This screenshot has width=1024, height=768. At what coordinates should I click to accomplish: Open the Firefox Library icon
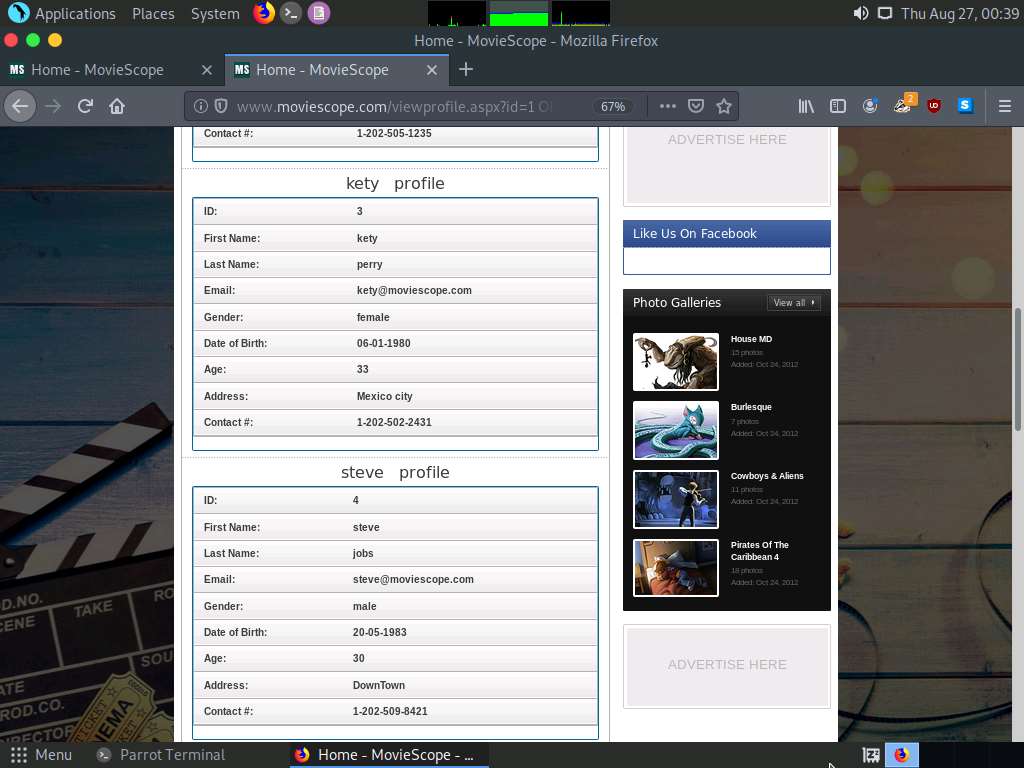coord(806,106)
